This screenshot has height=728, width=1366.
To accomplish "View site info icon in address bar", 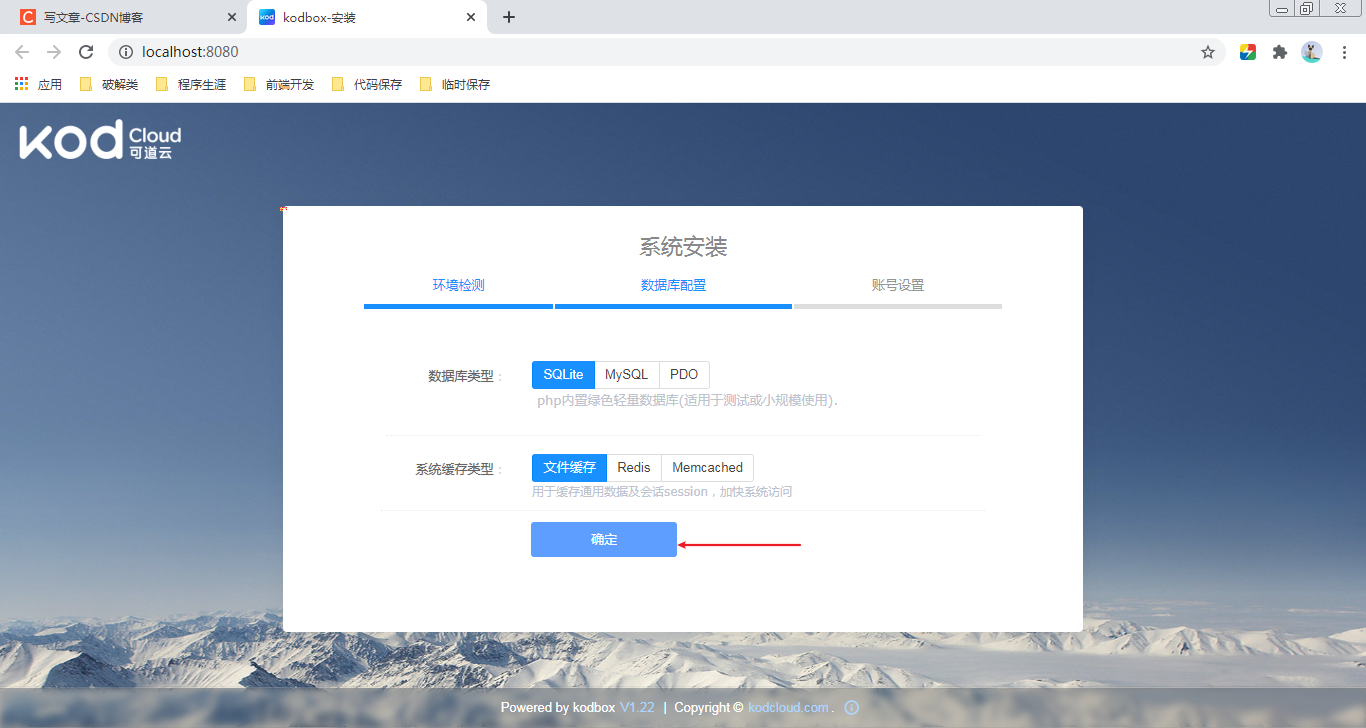I will pyautogui.click(x=126, y=52).
